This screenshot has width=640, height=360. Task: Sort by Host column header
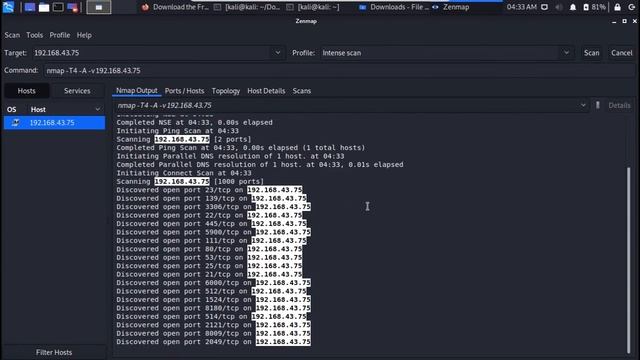tap(38, 109)
